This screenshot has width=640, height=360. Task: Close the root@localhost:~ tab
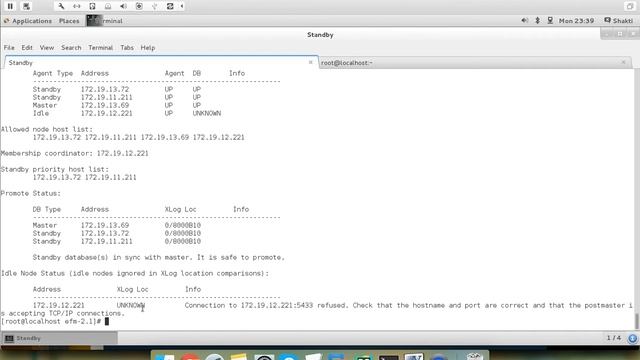pos(624,62)
